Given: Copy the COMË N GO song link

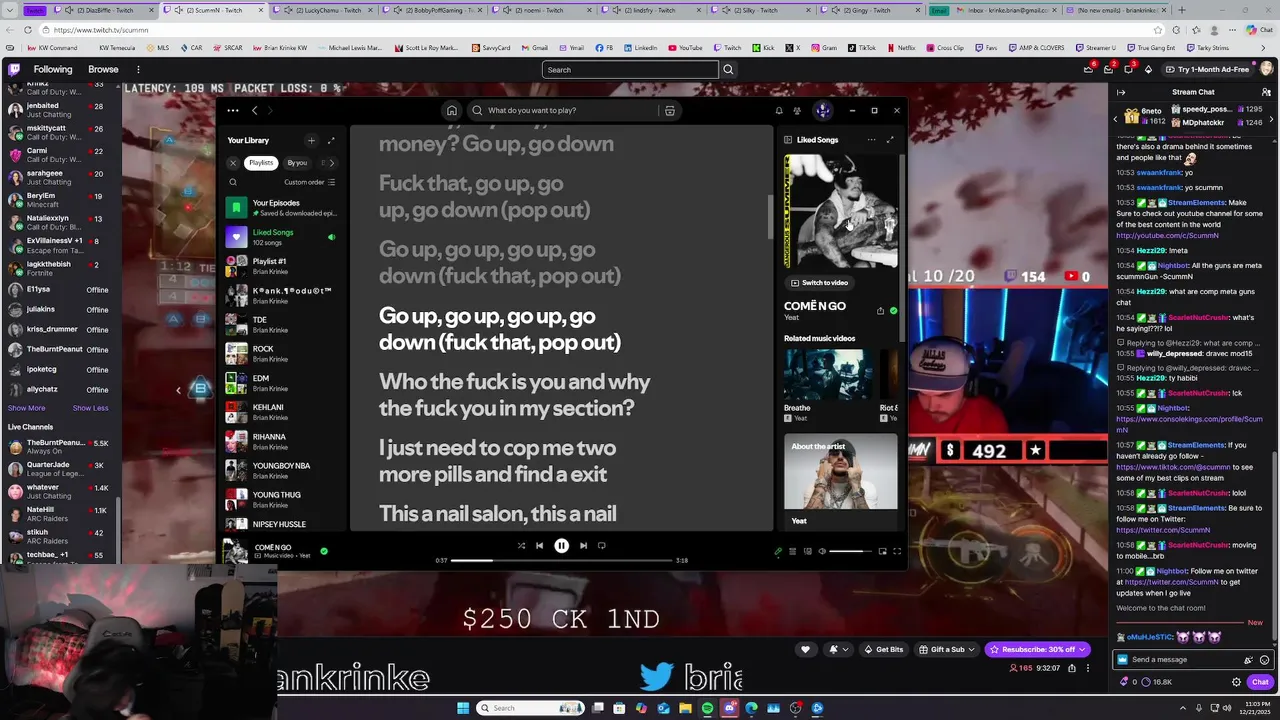Looking at the screenshot, I should coord(880,311).
